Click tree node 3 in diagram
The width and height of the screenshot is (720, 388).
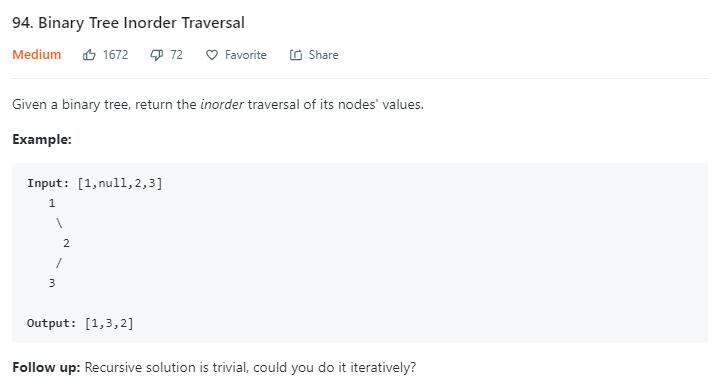(52, 283)
